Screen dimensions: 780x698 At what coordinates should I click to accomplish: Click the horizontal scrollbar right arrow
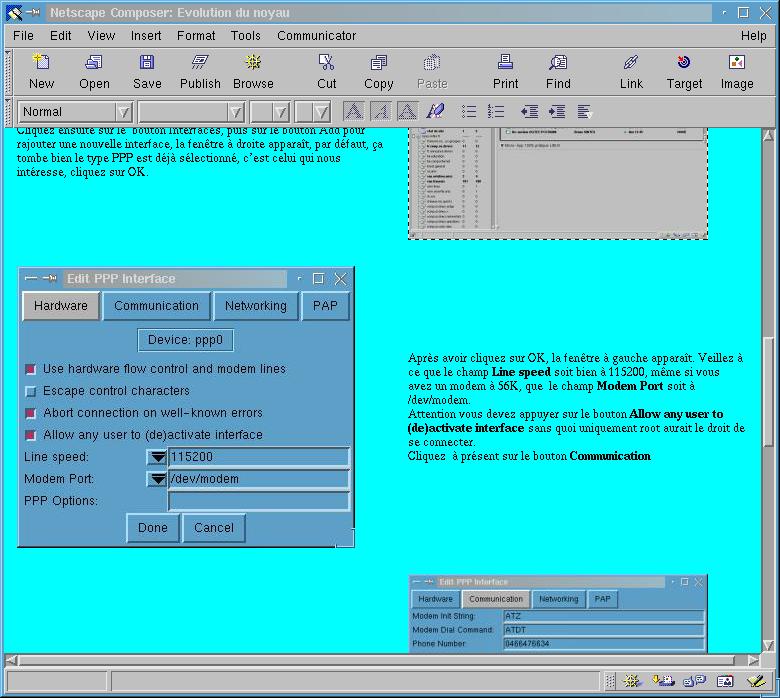(x=753, y=660)
